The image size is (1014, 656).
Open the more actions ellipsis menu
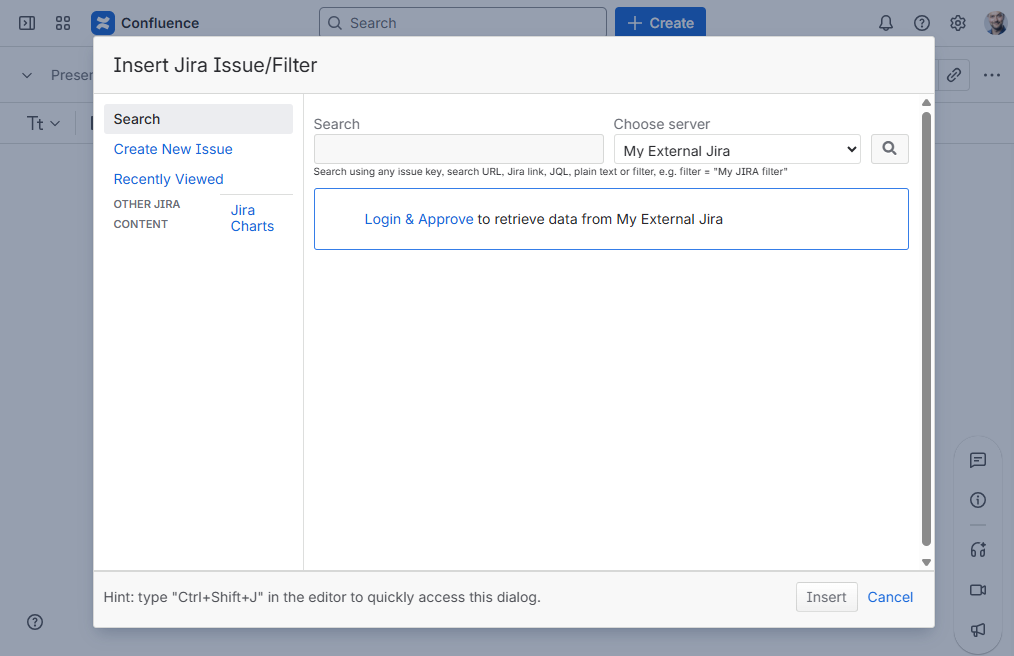tap(991, 75)
